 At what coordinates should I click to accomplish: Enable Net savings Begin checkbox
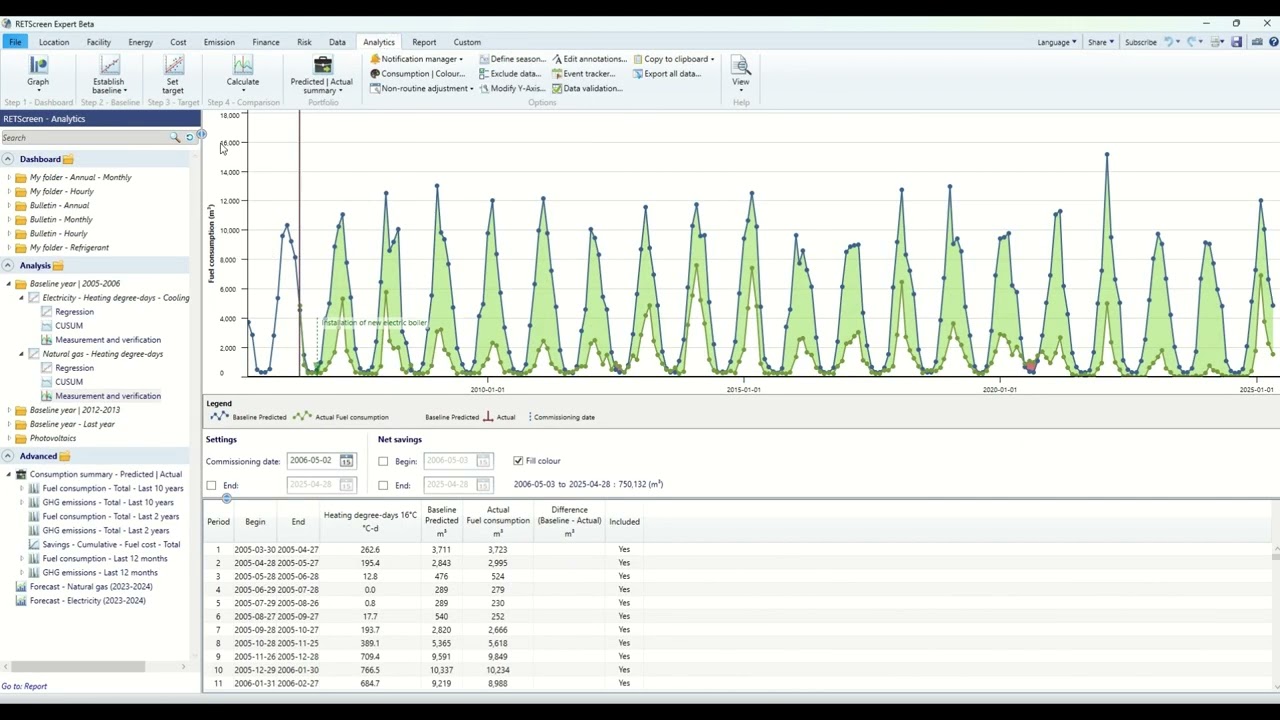point(383,461)
